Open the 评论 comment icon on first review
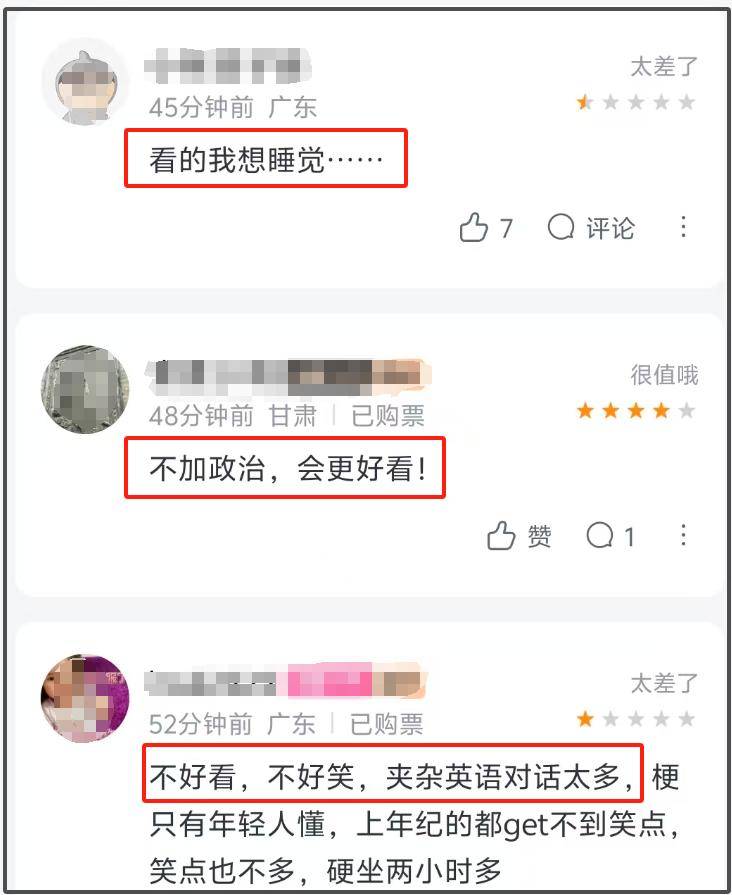Viewport: 732px width, 895px height. (x=591, y=228)
